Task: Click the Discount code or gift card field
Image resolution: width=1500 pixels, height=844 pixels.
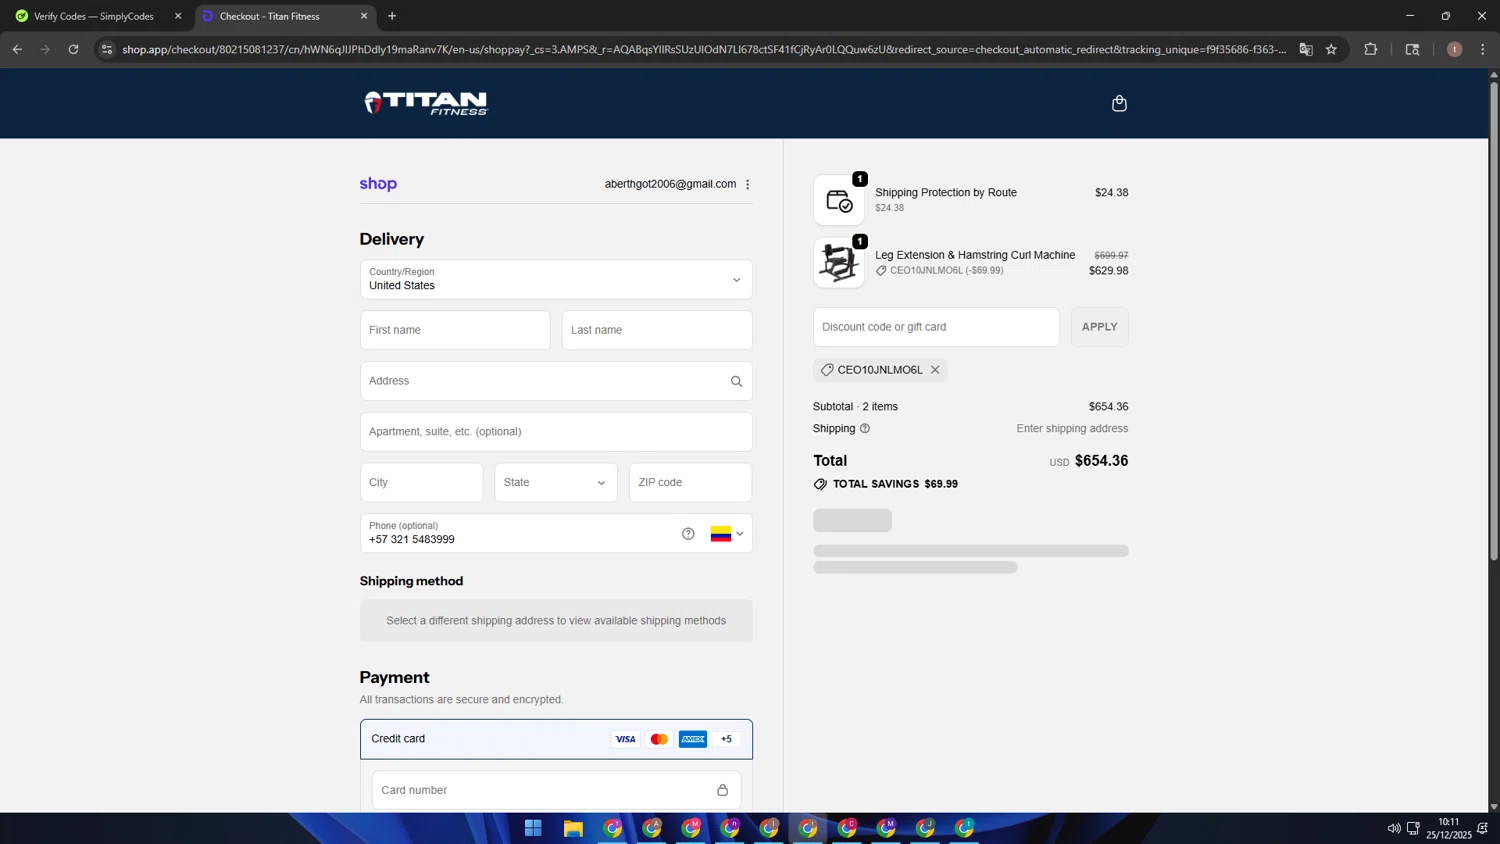Action: 936,327
